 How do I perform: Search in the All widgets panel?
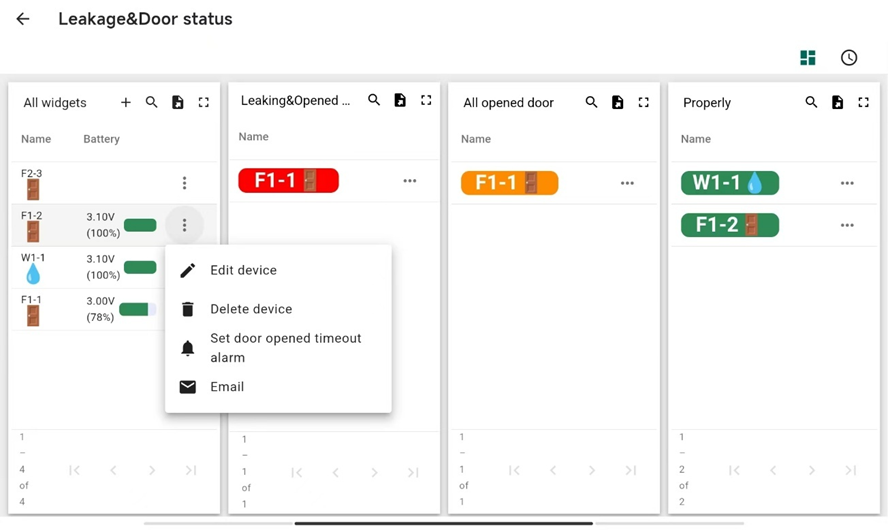(x=152, y=102)
